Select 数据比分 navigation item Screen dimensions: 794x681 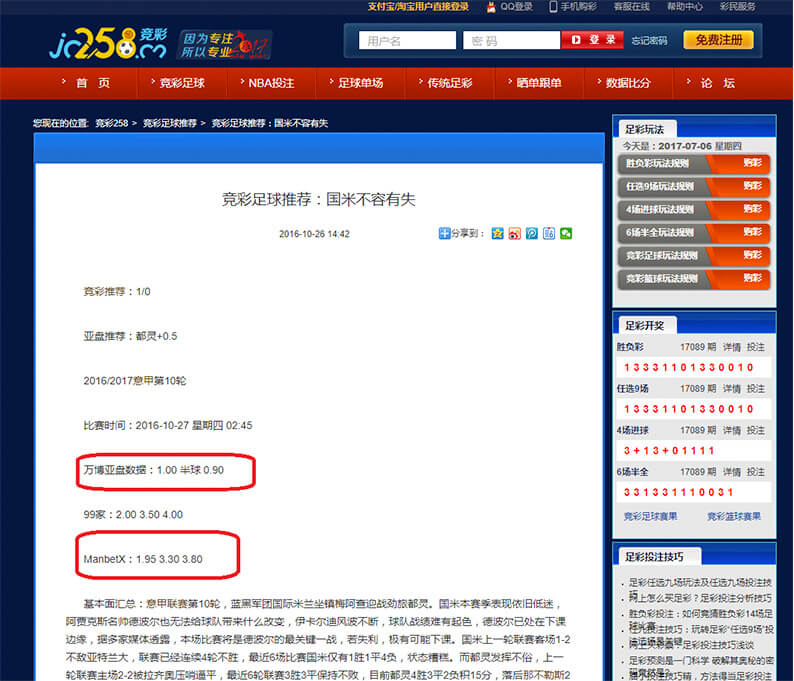click(x=627, y=83)
